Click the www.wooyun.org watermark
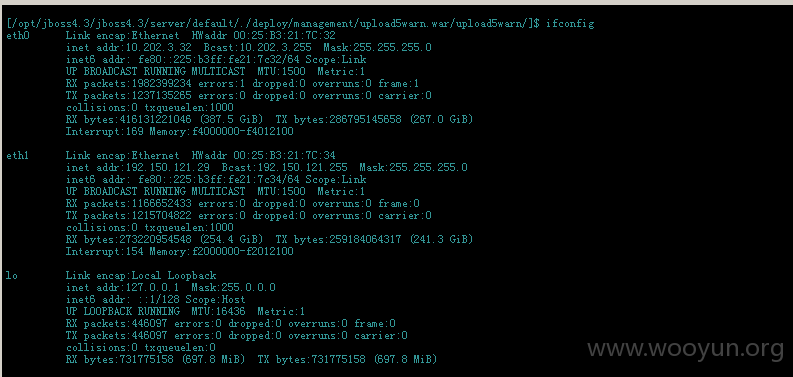793x377 pixels. 685,349
